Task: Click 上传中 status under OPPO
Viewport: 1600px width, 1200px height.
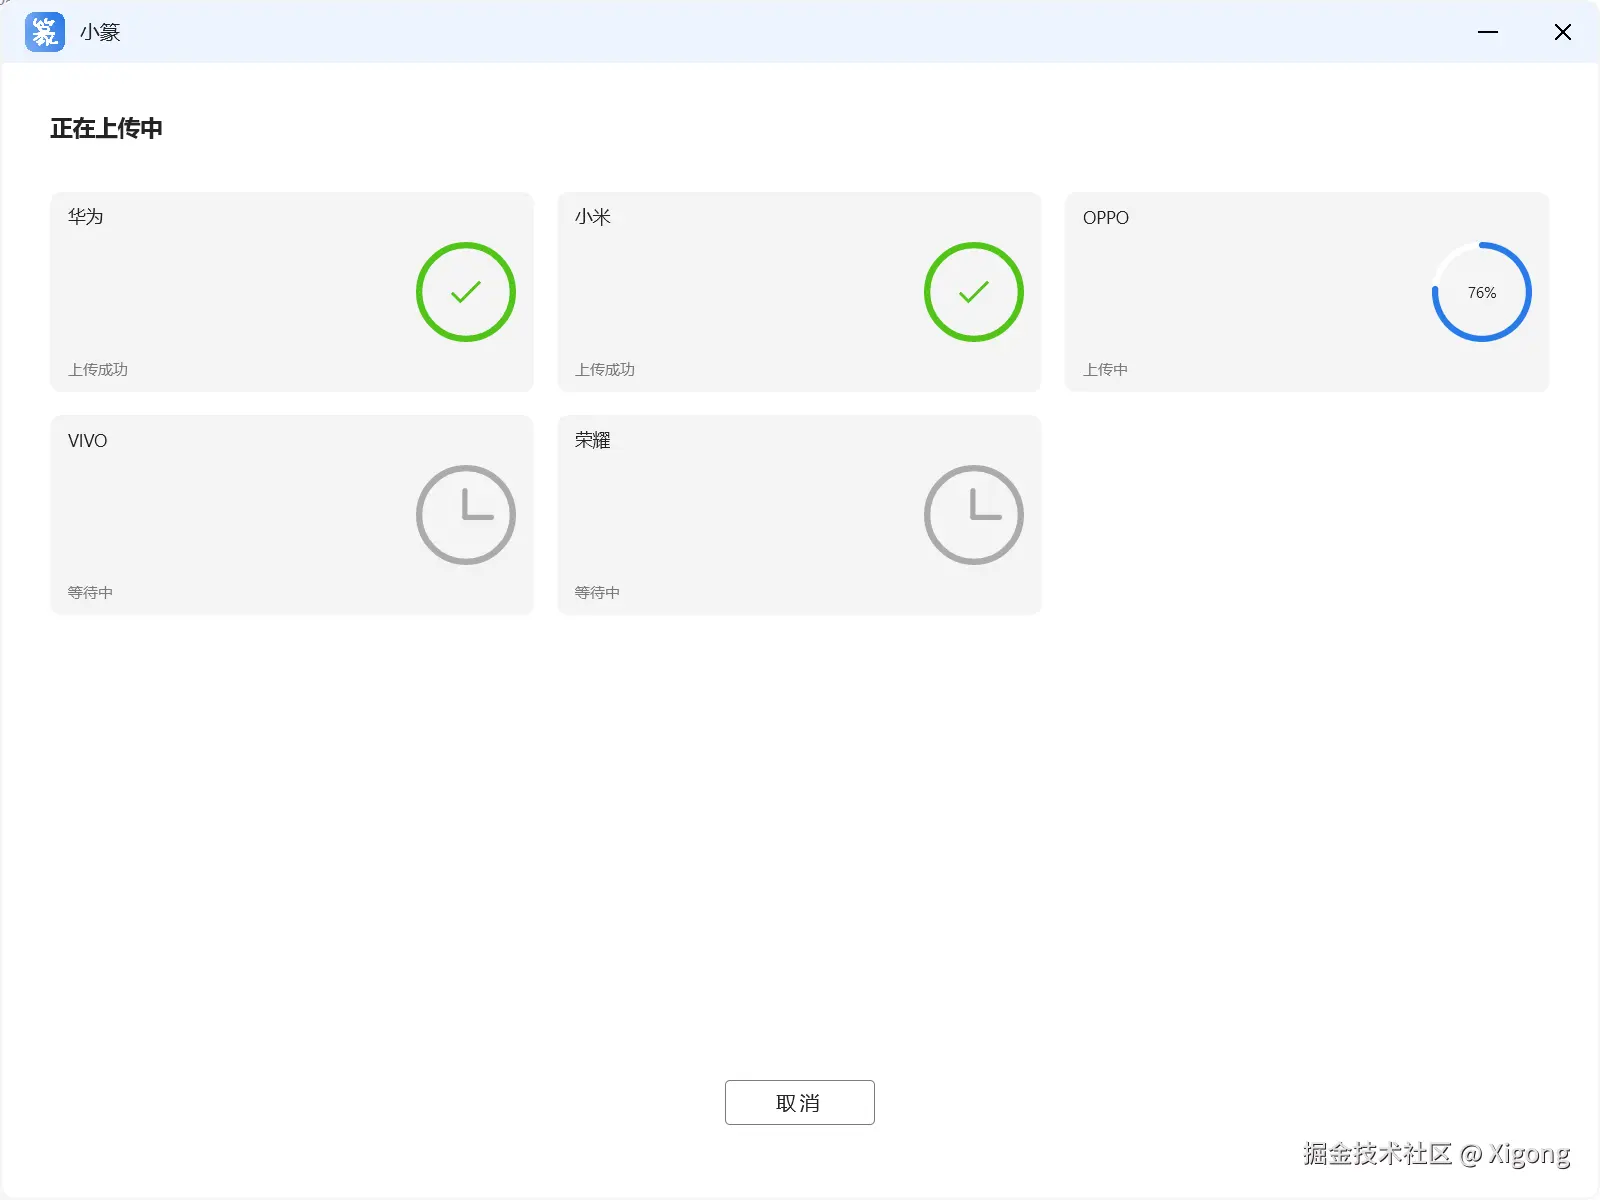Action: pyautogui.click(x=1105, y=370)
